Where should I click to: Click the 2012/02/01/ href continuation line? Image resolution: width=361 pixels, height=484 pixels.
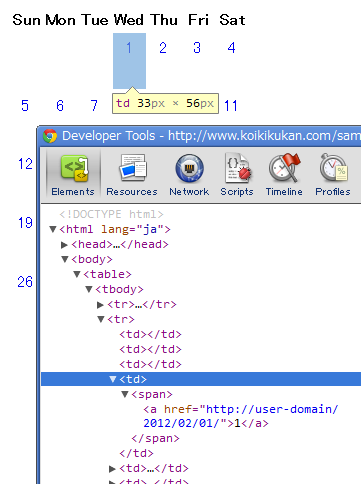click(206, 423)
